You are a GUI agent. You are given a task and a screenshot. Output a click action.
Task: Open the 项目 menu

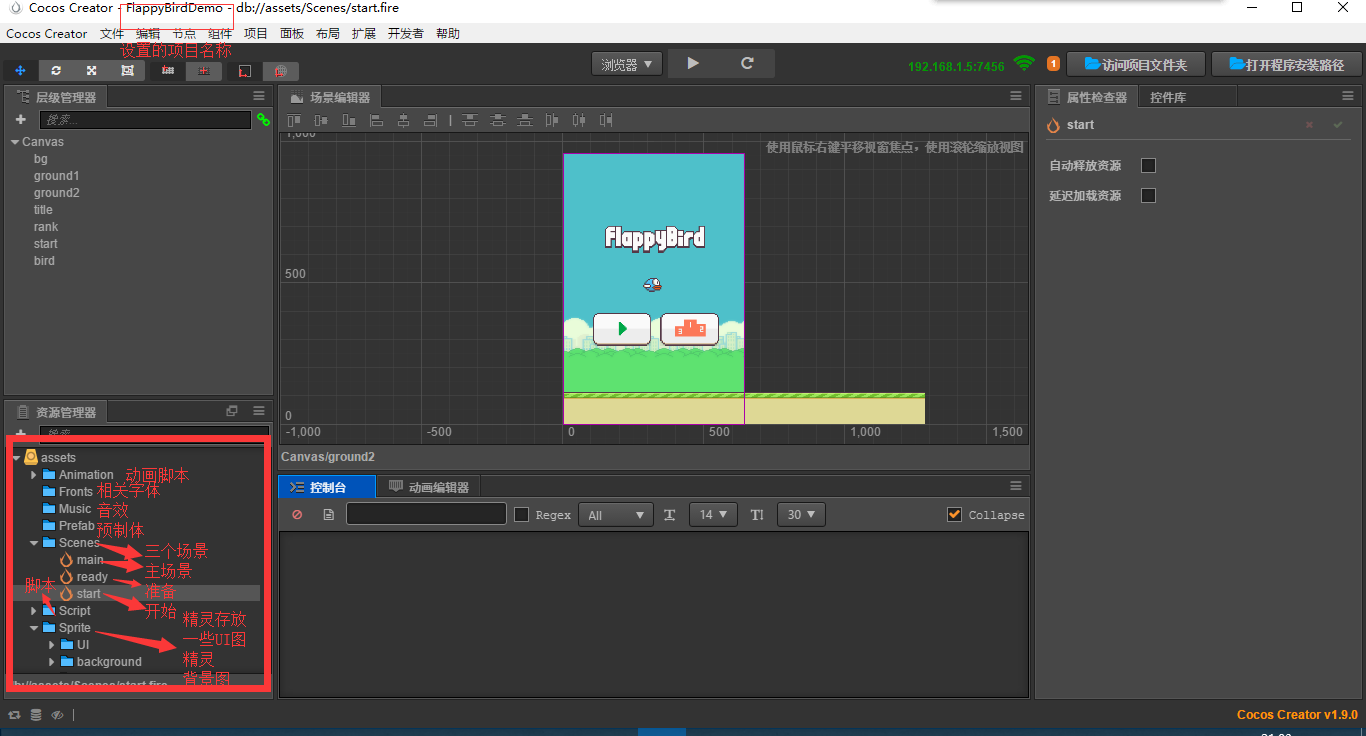256,33
